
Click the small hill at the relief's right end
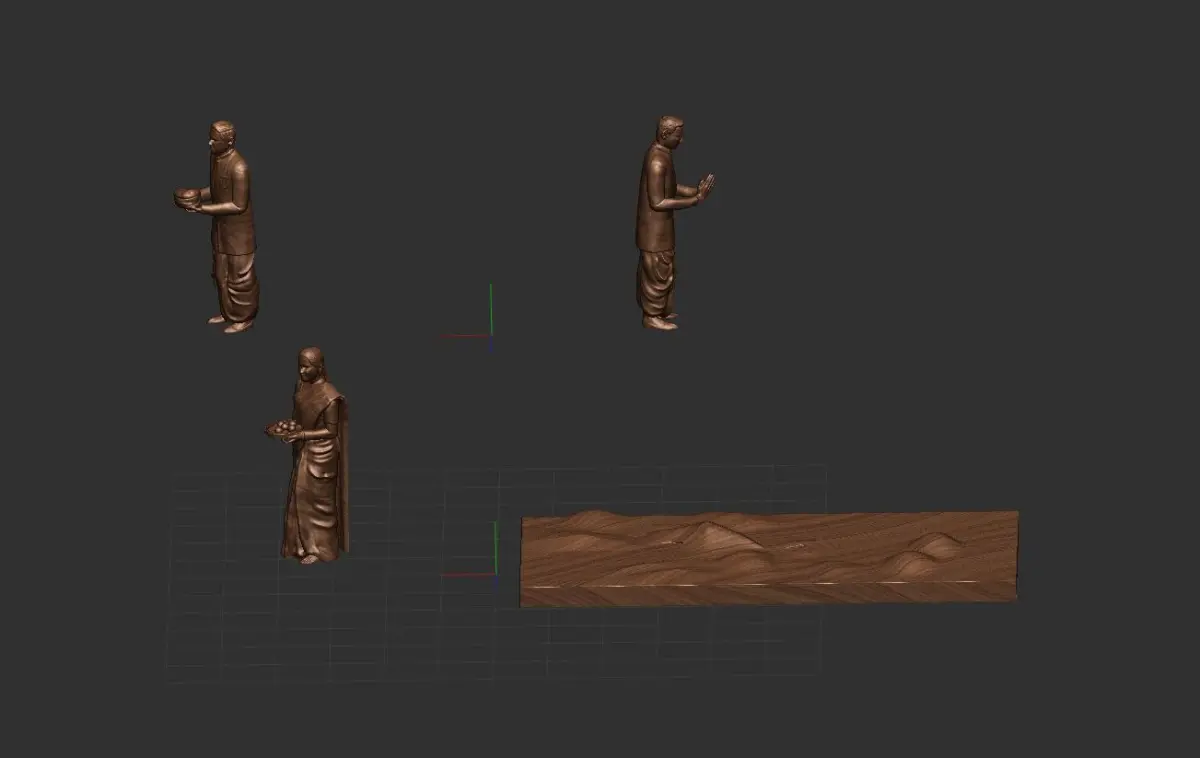click(x=938, y=545)
